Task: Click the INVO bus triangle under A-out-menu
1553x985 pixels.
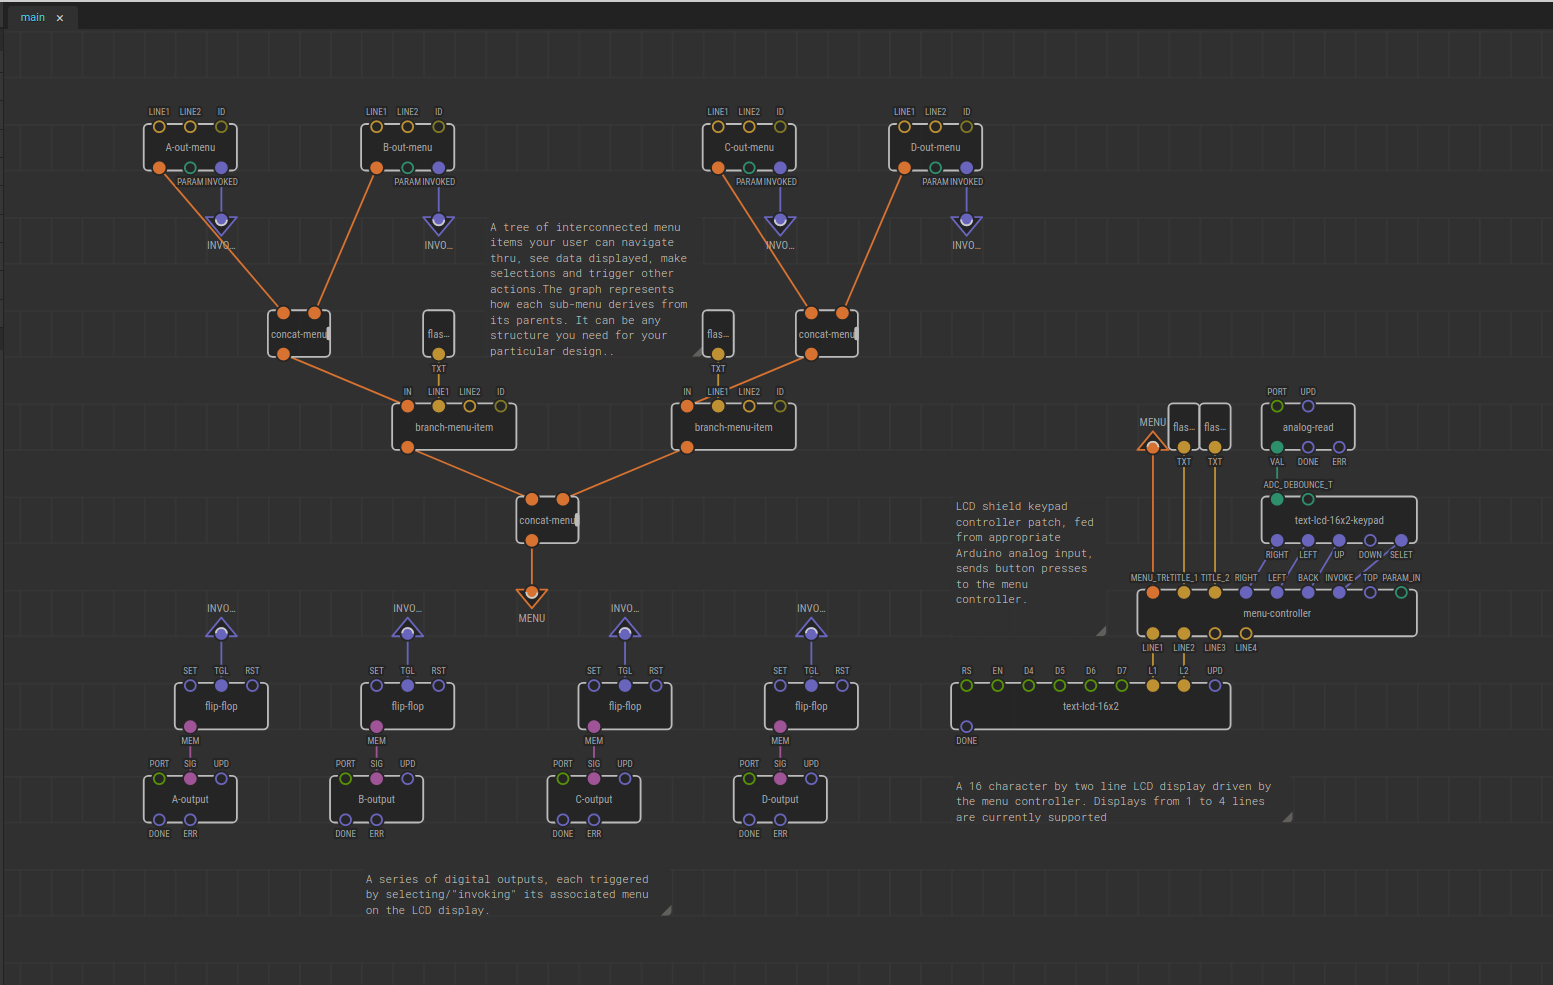Action: 221,224
